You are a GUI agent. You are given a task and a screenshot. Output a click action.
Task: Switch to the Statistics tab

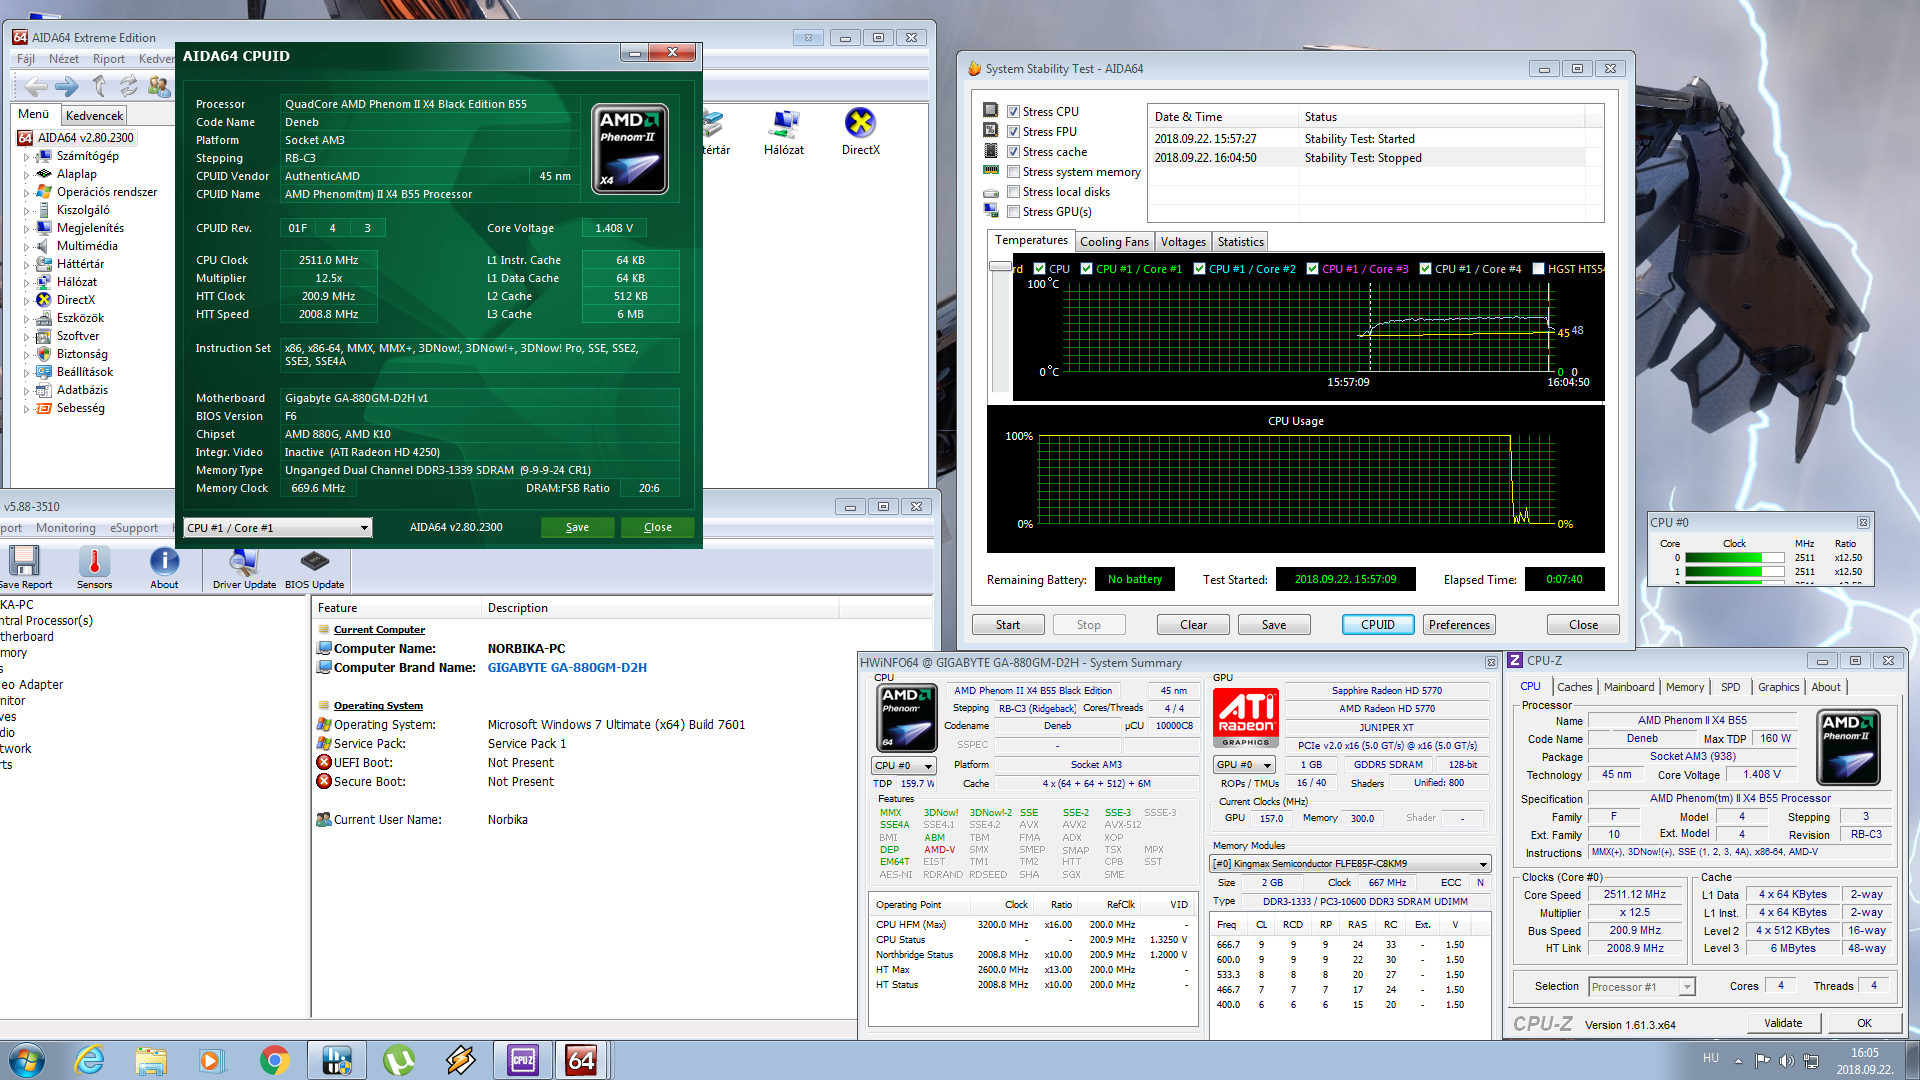click(x=1240, y=242)
